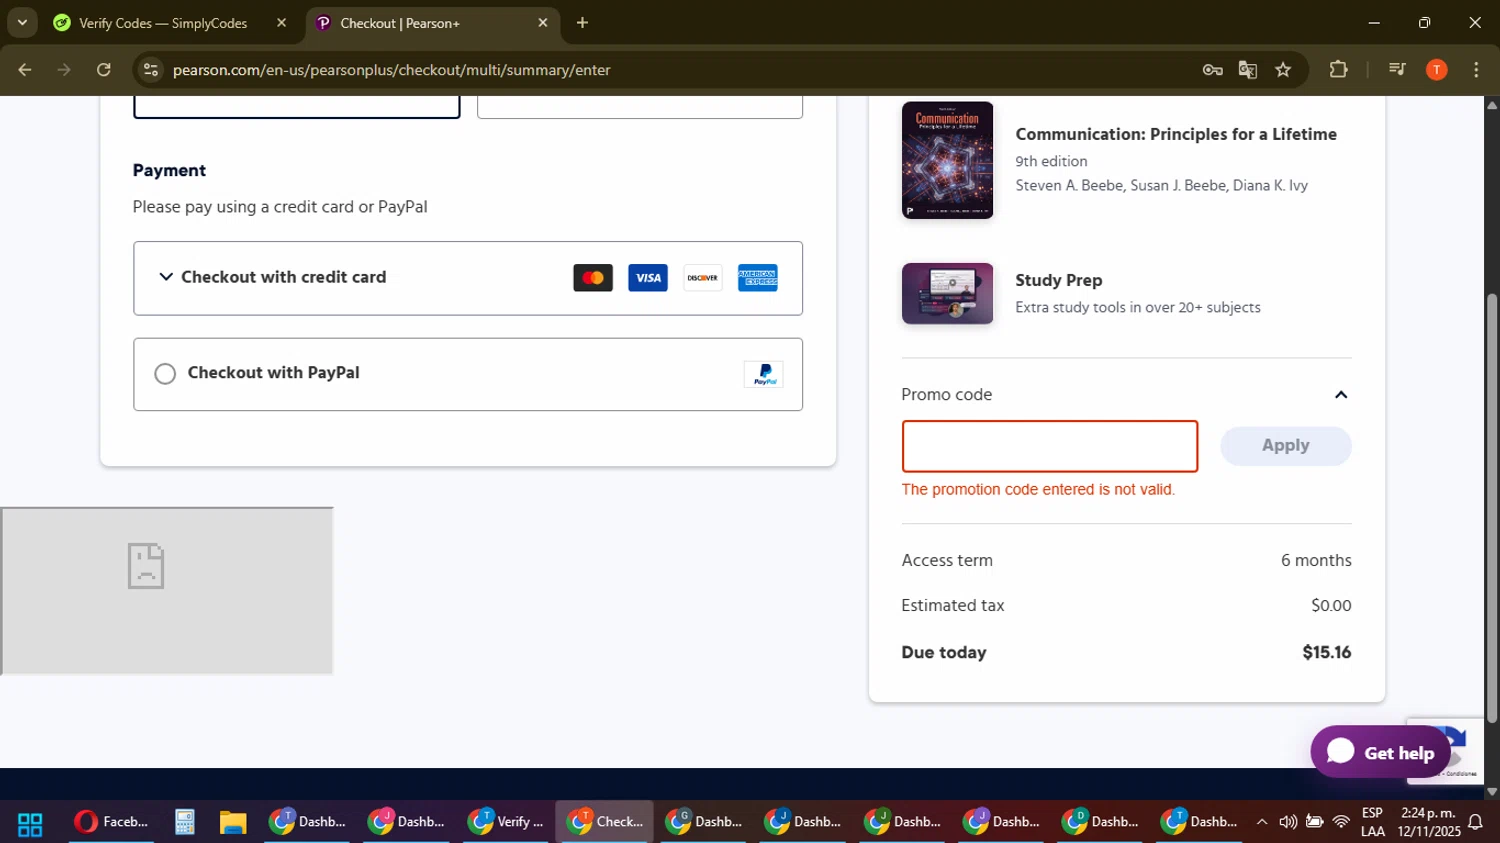1500x843 pixels.
Task: Switch to the Verify Codes — SimplyCodes tab
Action: 163,23
